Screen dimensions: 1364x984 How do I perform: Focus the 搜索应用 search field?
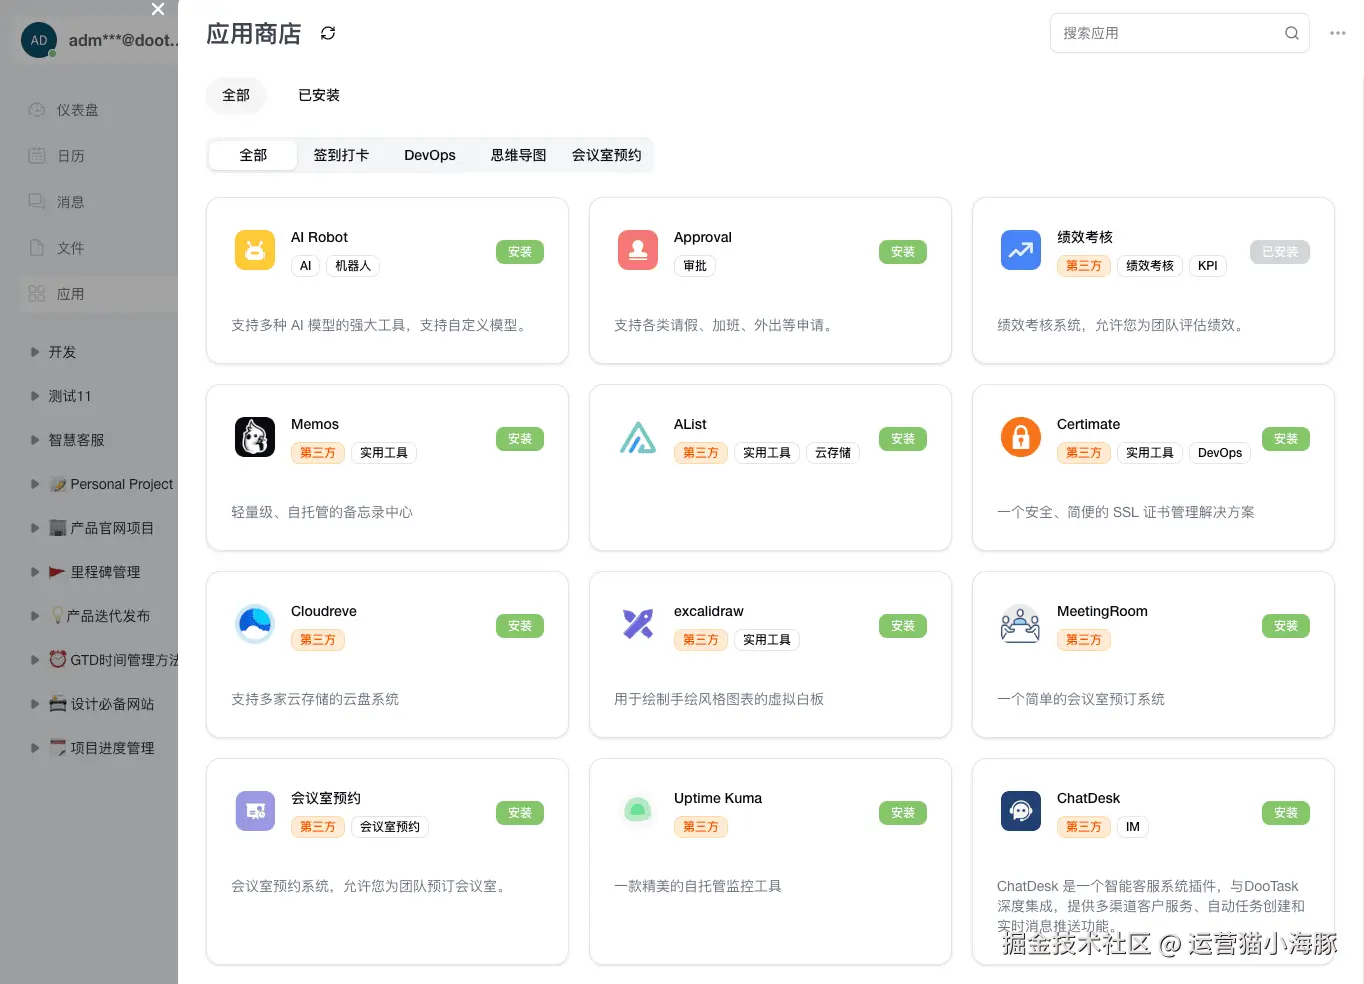coord(1180,33)
